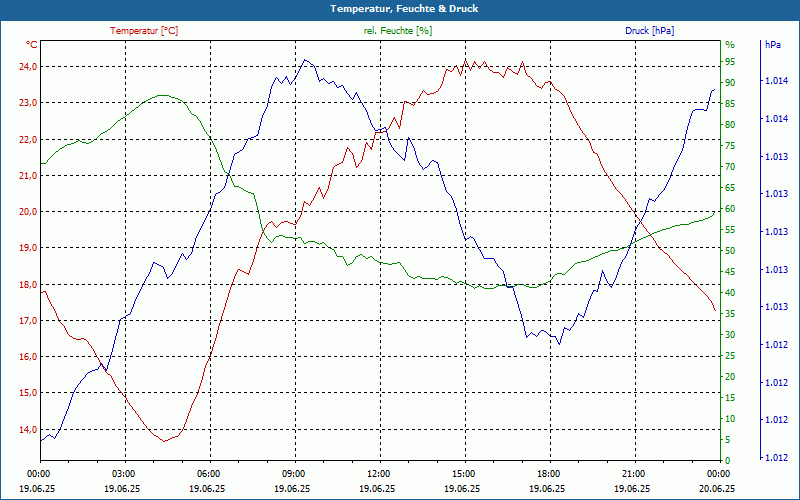Click the '65' tick on the humidity axis

(730, 188)
